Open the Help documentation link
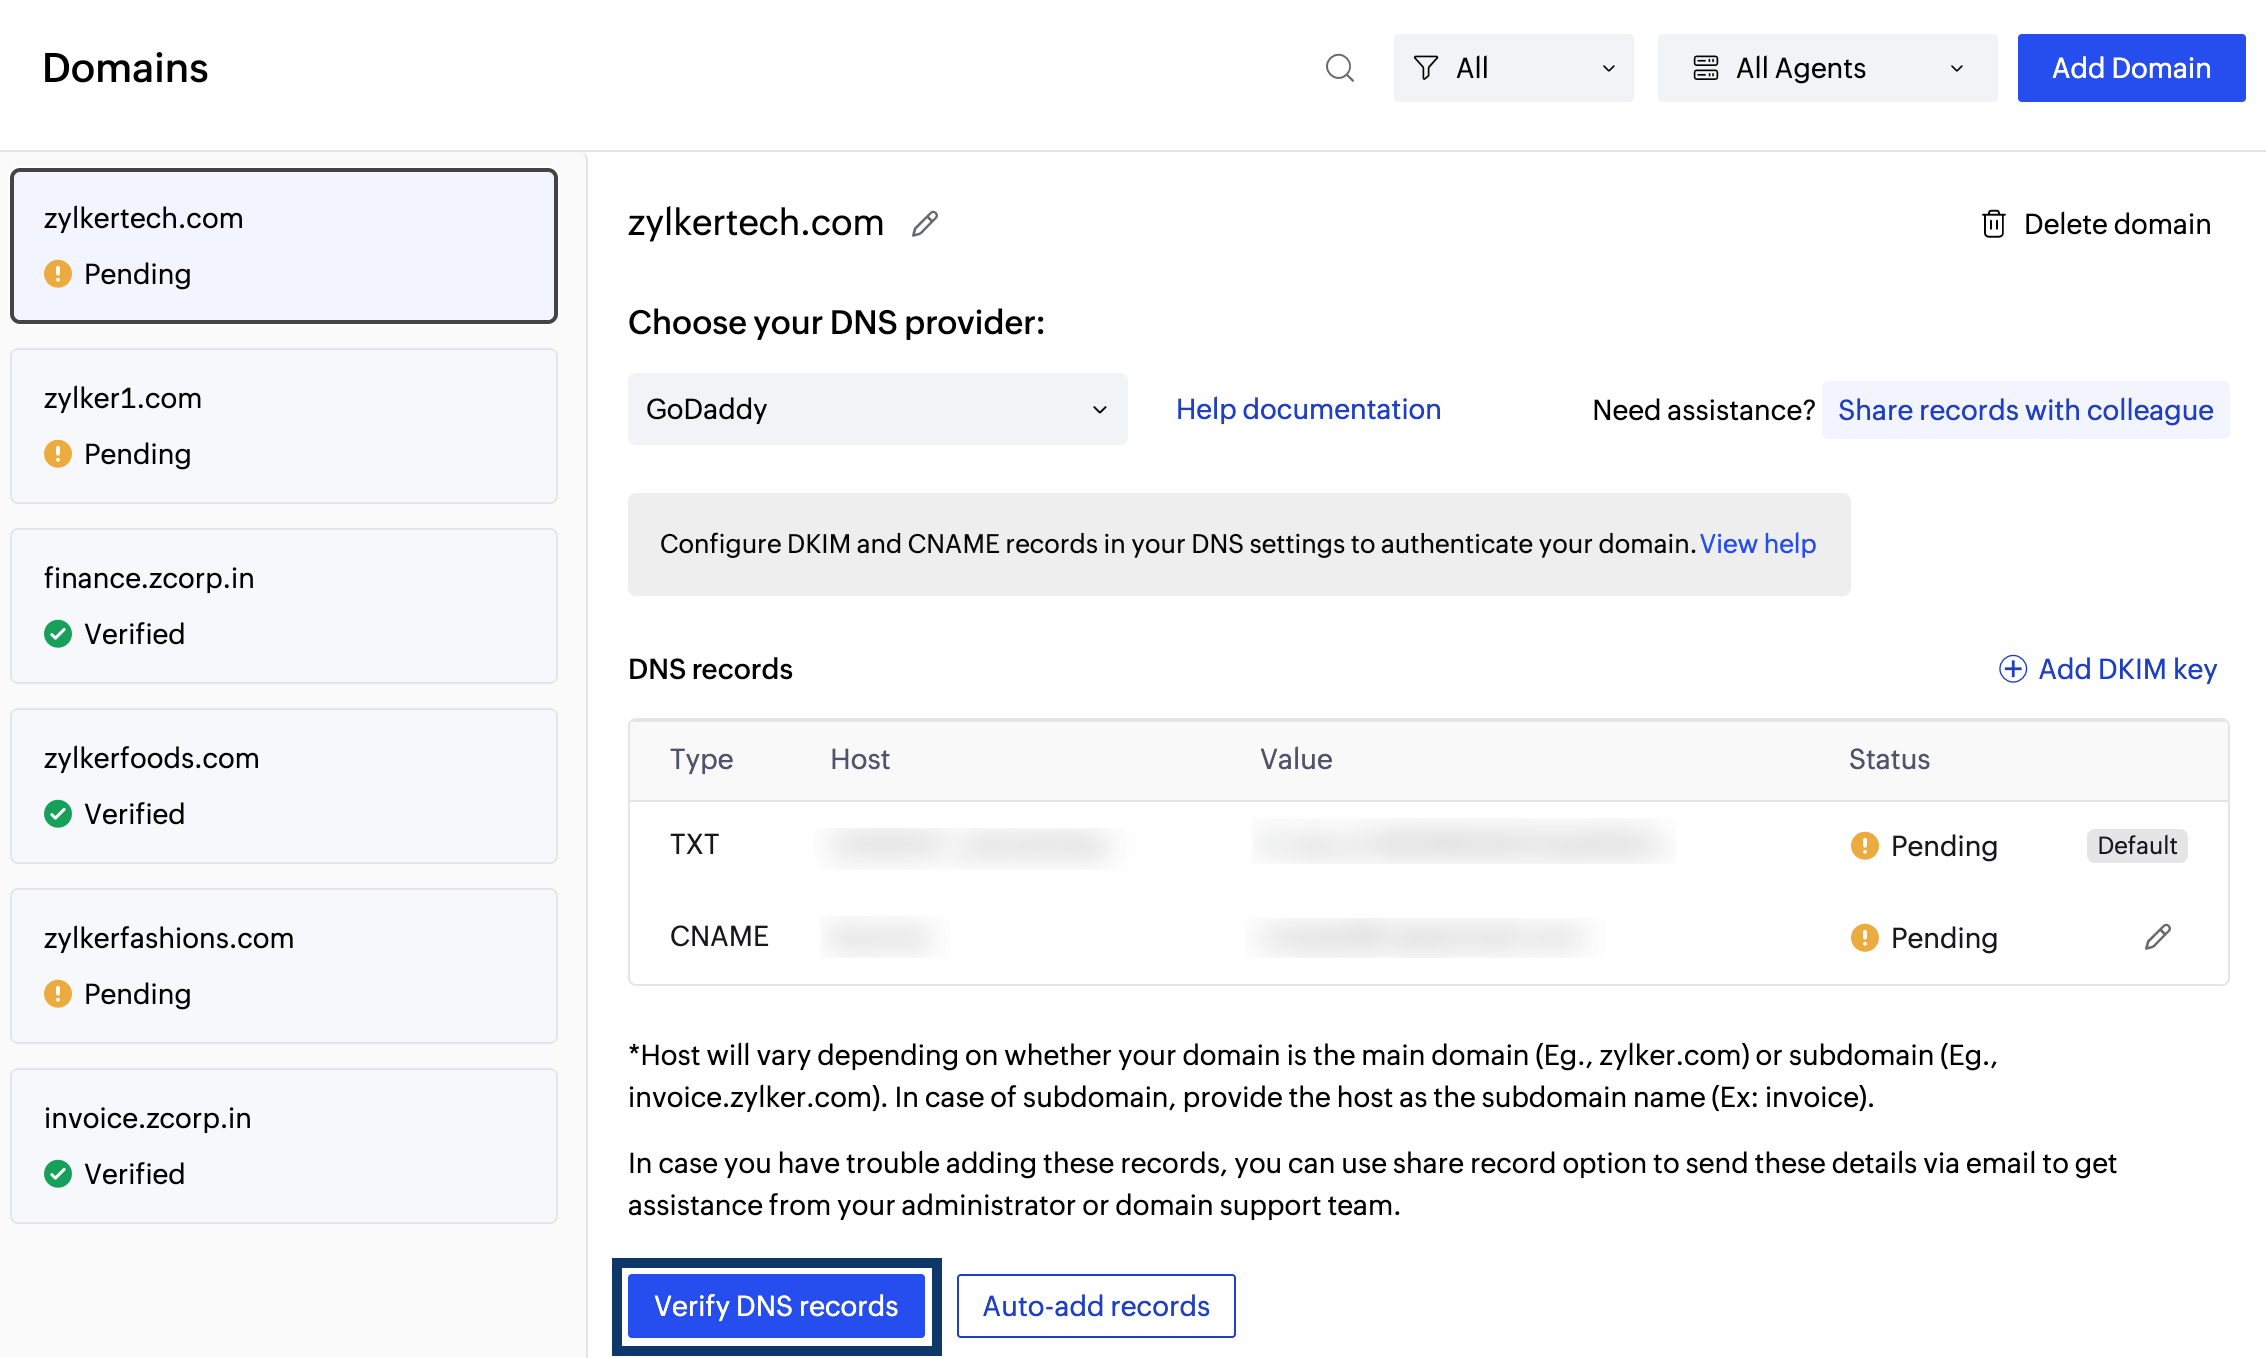2266x1358 pixels. [x=1307, y=409]
